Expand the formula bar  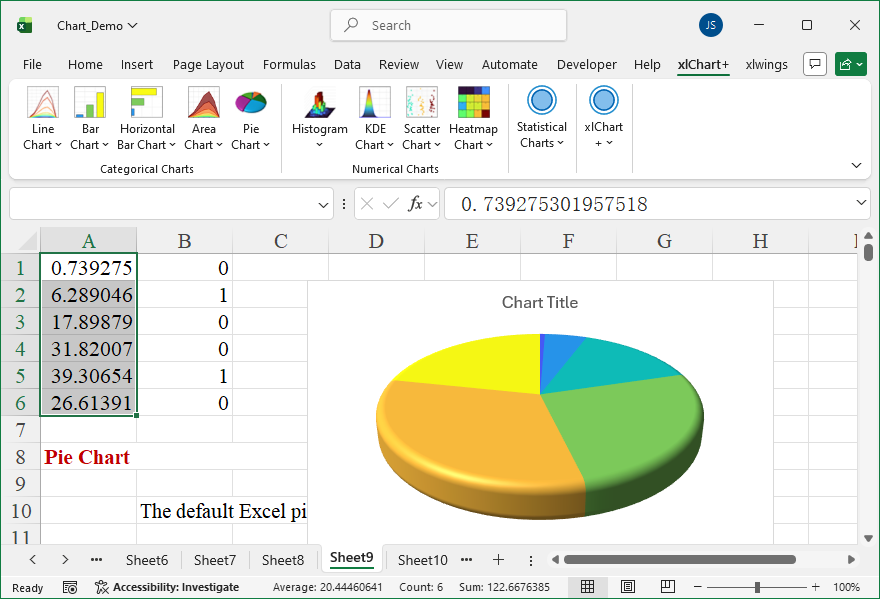[862, 204]
